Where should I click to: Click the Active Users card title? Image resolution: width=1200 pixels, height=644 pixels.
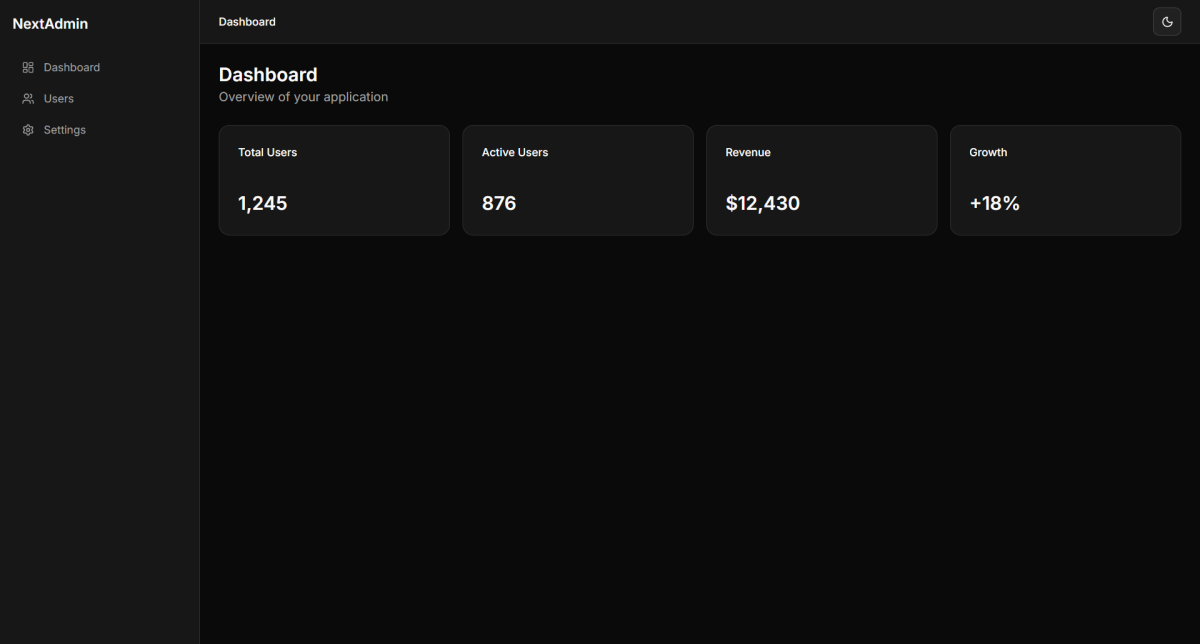515,153
